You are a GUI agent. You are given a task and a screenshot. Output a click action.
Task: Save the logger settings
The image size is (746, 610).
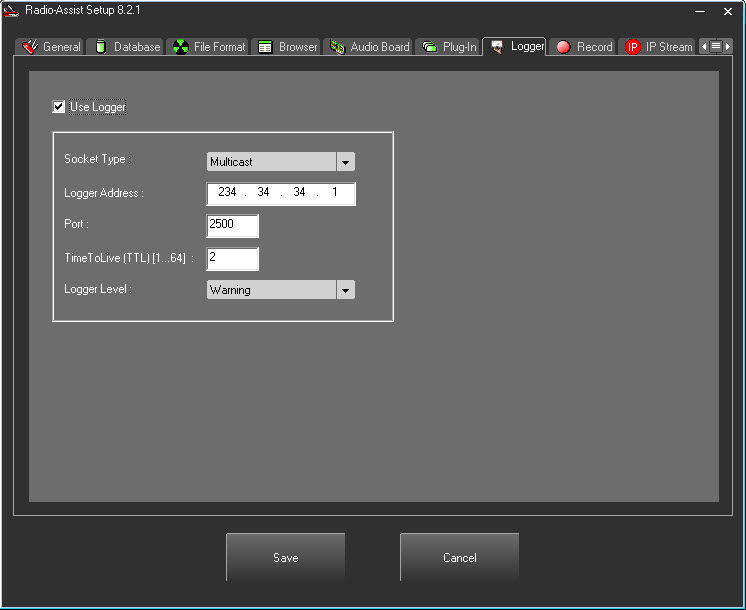coord(285,558)
